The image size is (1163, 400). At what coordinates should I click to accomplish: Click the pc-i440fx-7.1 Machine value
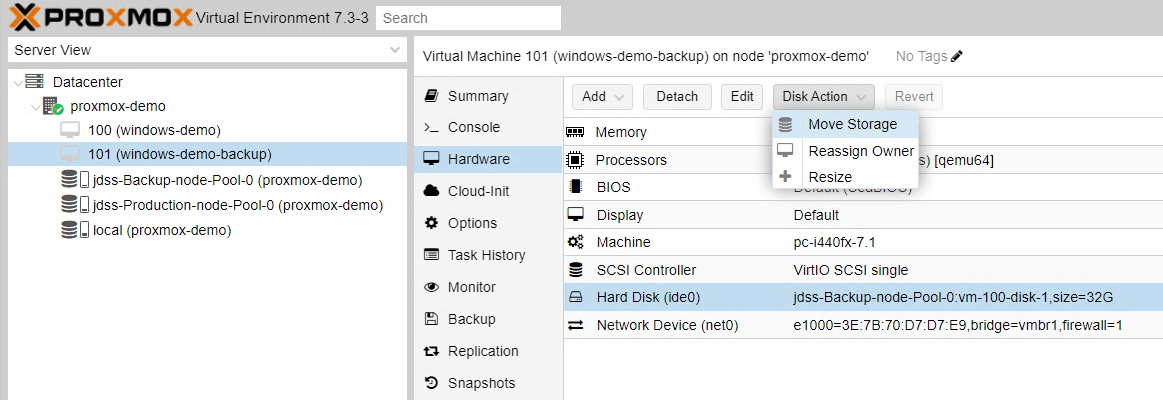pos(834,243)
